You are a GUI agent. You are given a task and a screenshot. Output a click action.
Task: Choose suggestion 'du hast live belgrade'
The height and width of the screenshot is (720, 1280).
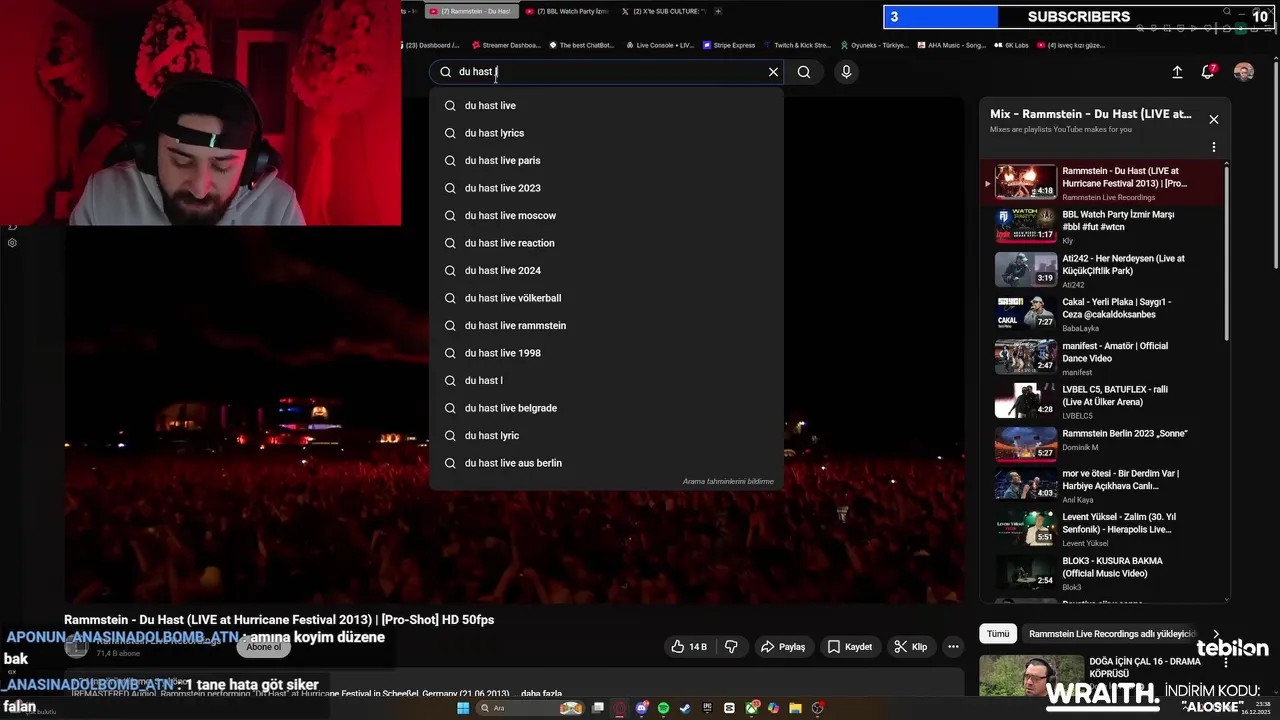pos(606,408)
